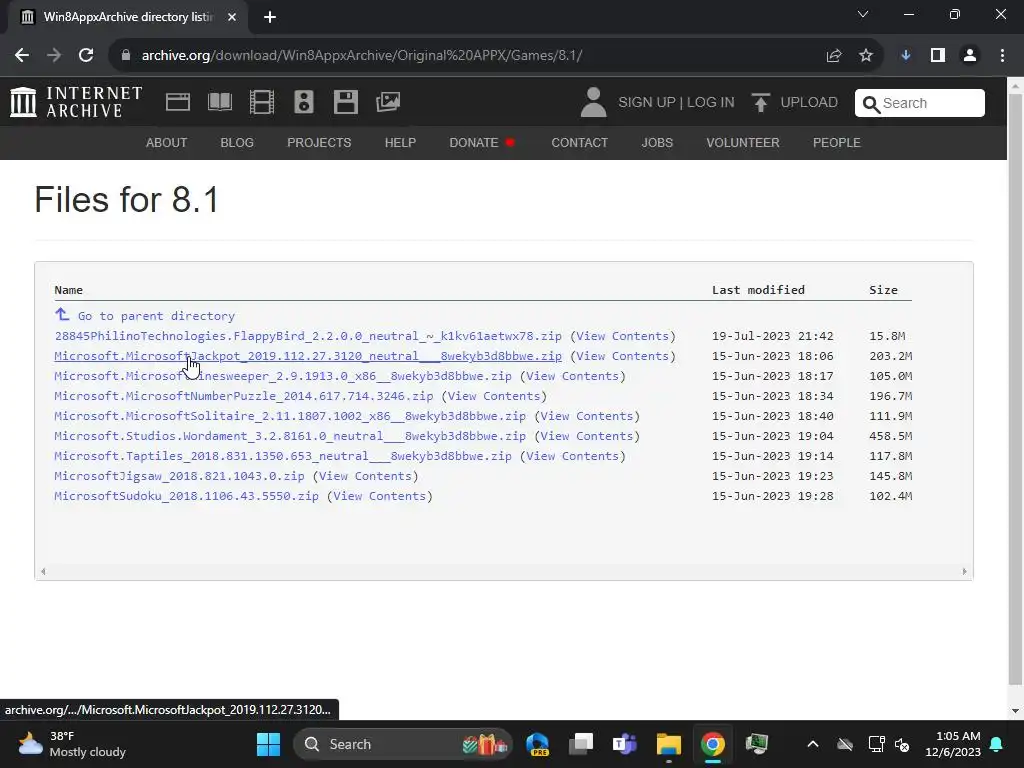Close the Win8AppxArchive tab
The width and height of the screenshot is (1024, 768).
pyautogui.click(x=232, y=17)
